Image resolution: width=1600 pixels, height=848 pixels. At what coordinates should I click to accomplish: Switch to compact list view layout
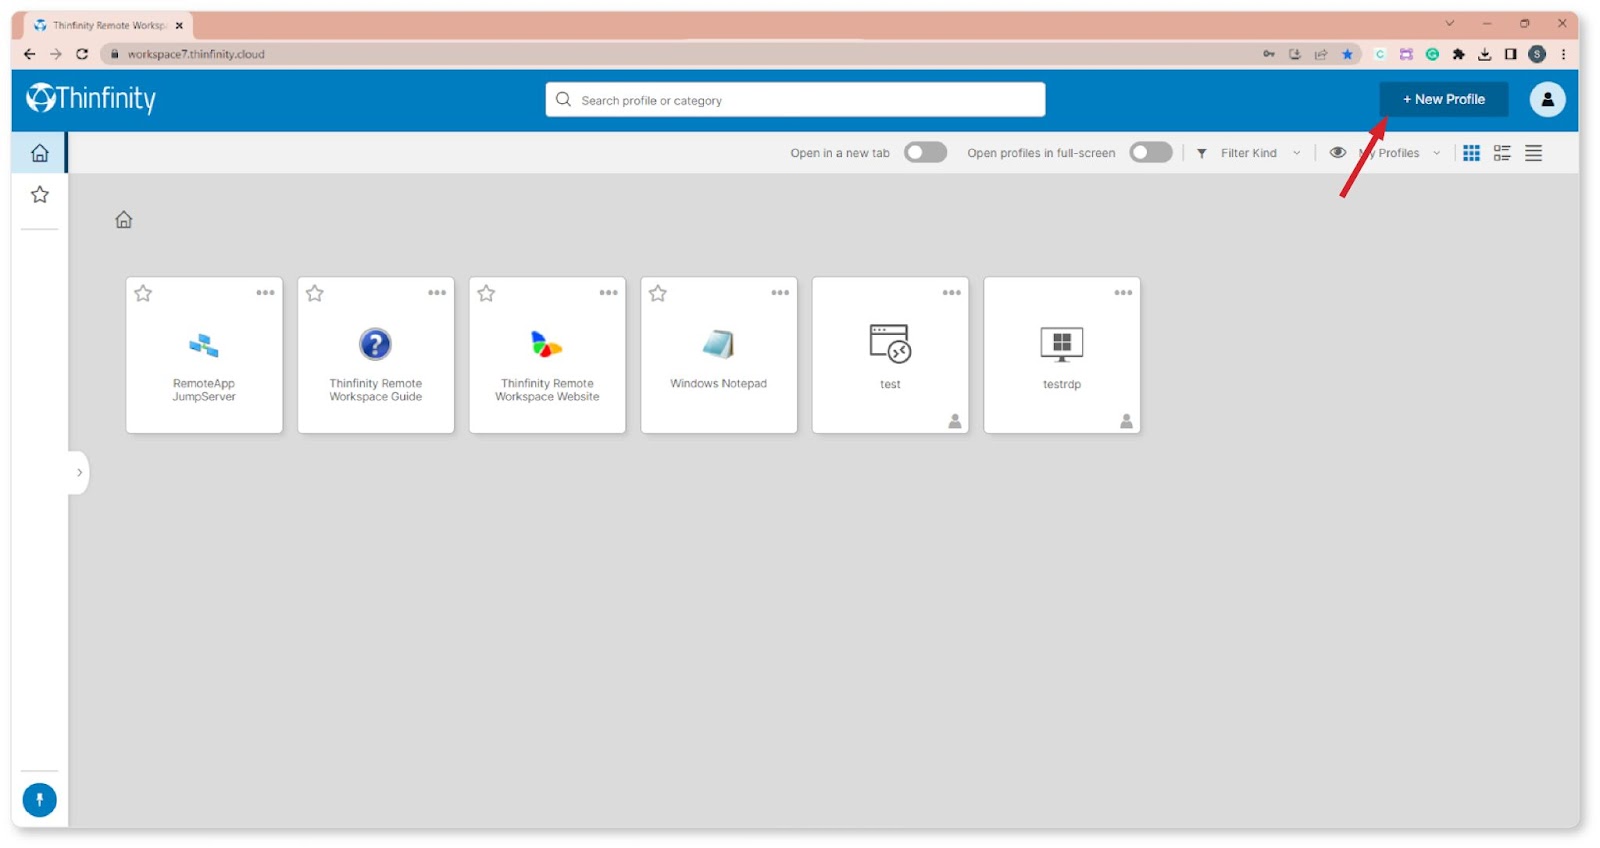[x=1533, y=153]
